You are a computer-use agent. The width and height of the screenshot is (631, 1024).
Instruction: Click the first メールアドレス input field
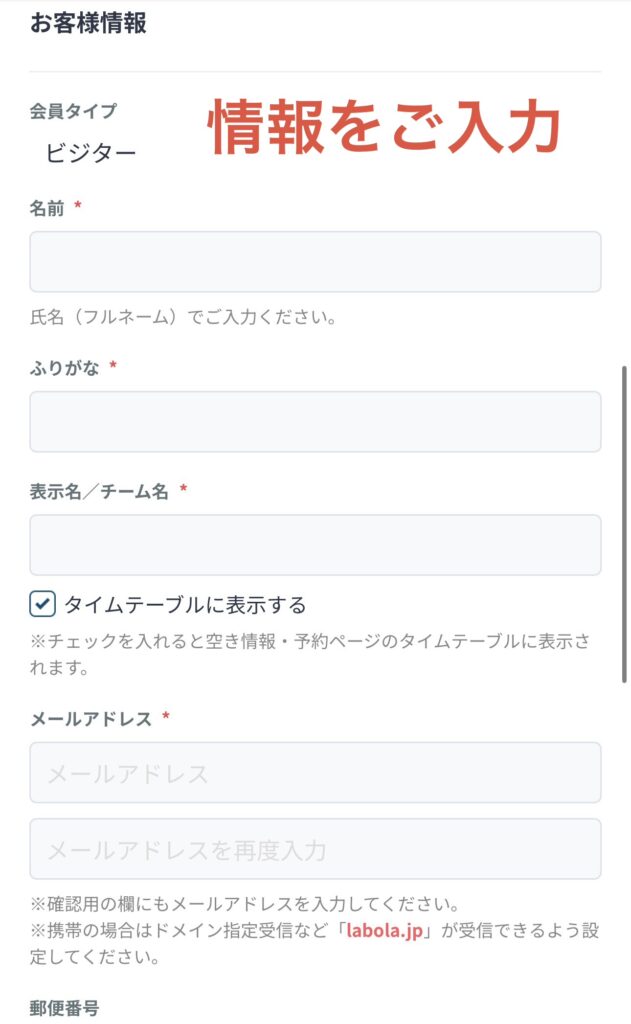tap(315, 773)
